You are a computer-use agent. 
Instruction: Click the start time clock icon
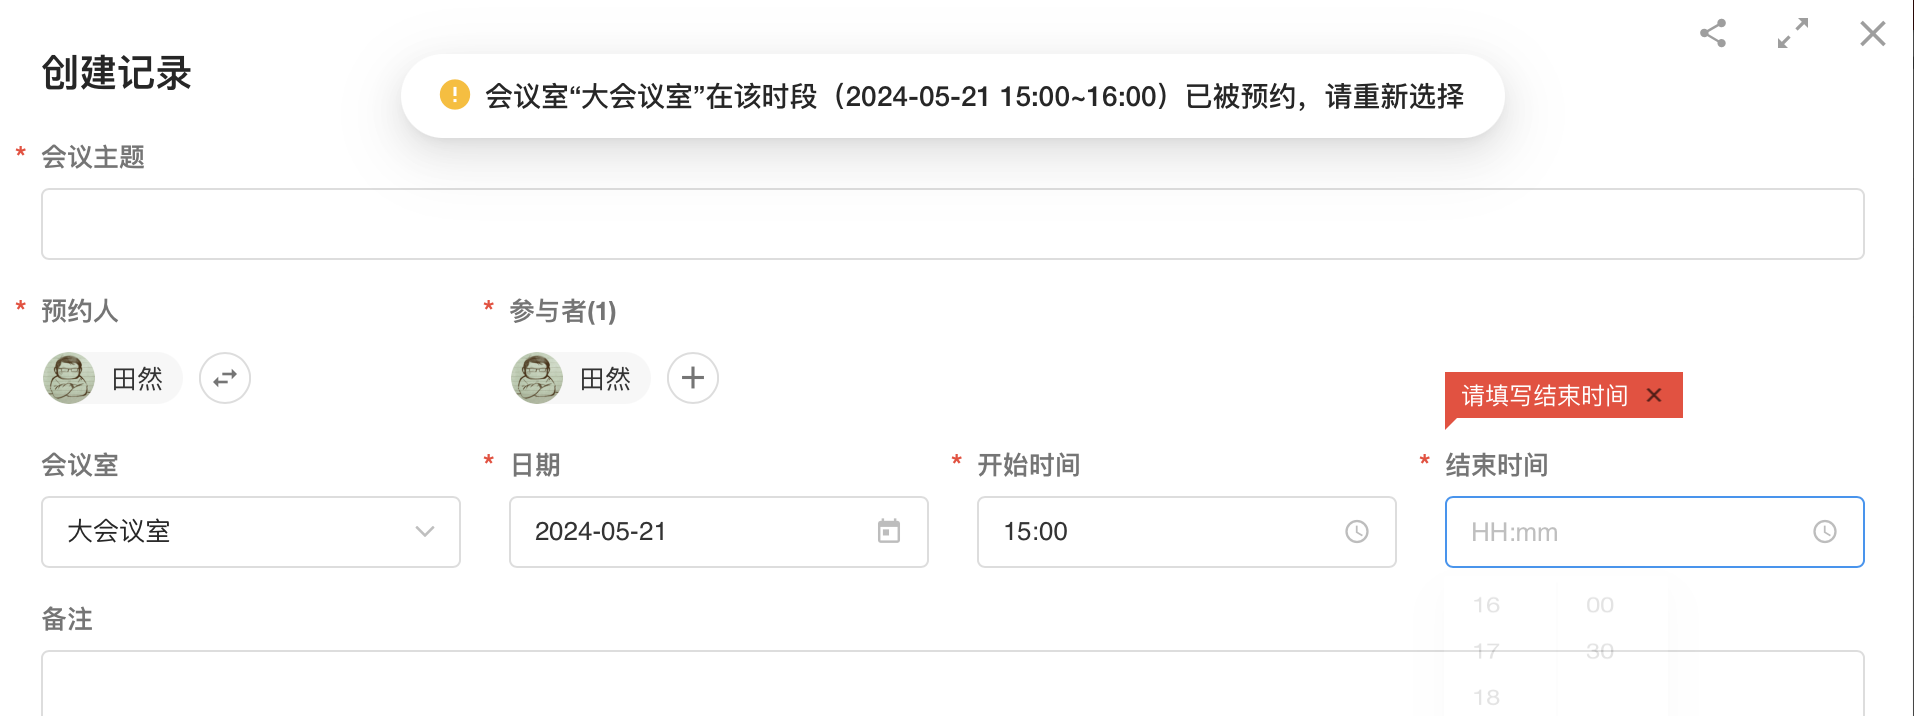(x=1357, y=531)
